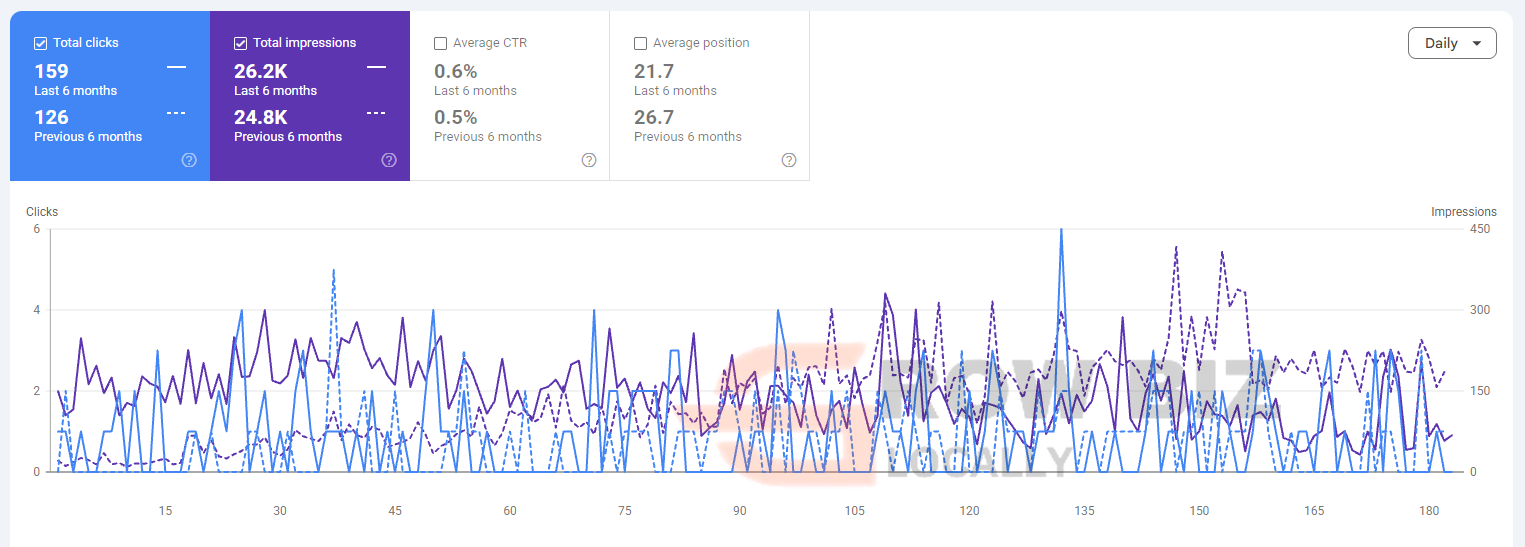Click the 450 impressions axis label
Screen dimensions: 1525x547
click(1480, 229)
